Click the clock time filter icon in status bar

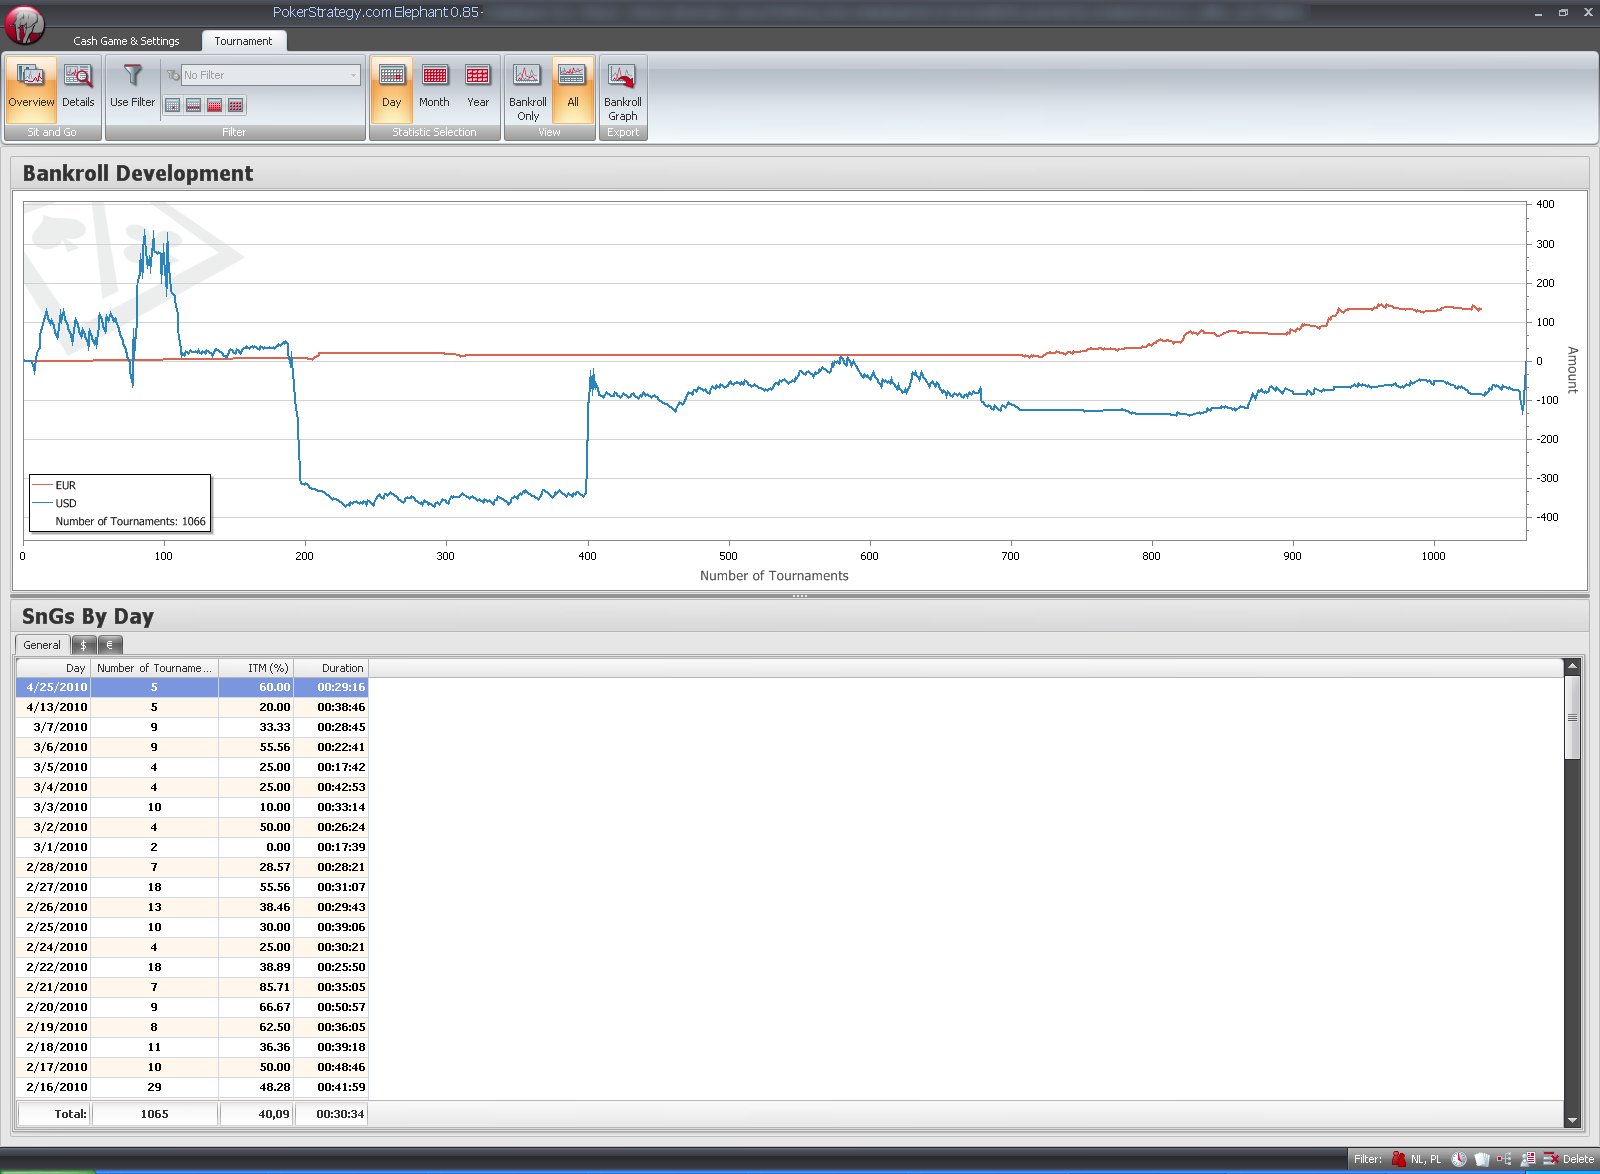point(1459,1159)
